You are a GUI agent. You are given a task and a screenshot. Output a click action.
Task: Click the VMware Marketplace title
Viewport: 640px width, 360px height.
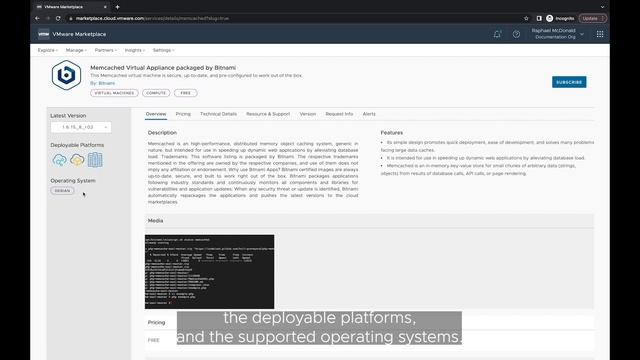click(79, 34)
